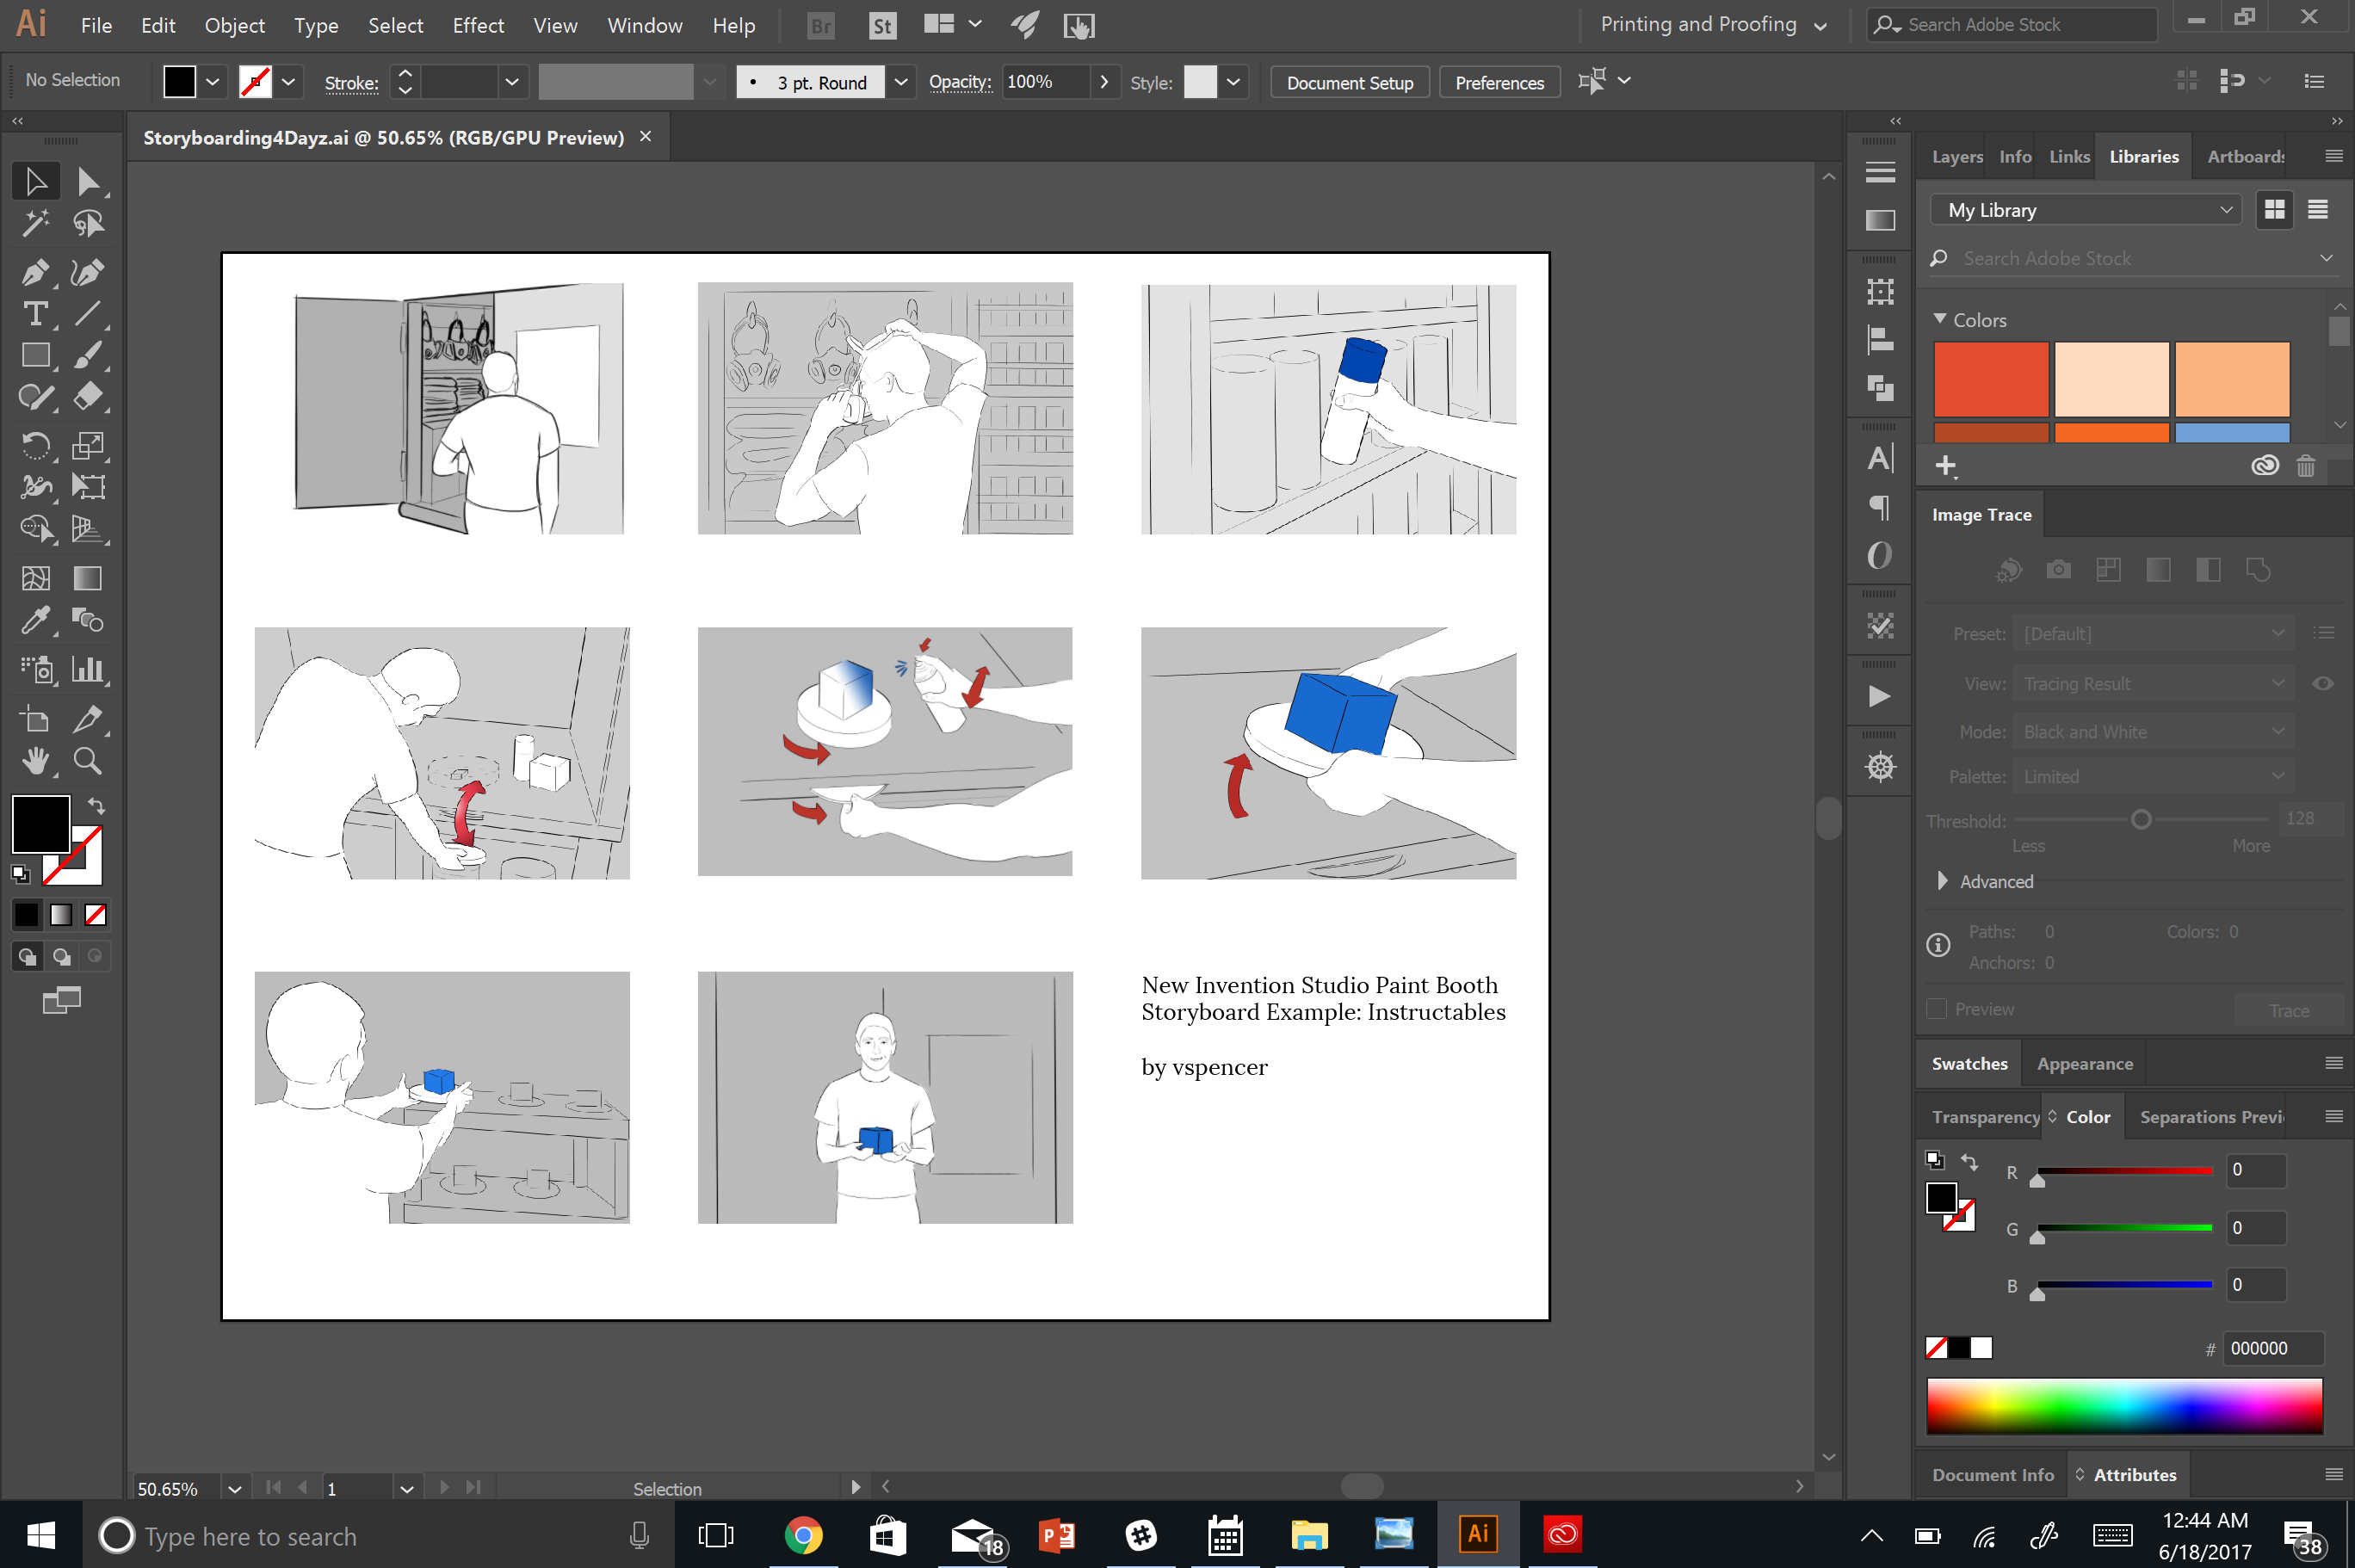Viewport: 2355px width, 1568px height.
Task: Switch to the Document Info tab
Action: [1992, 1474]
